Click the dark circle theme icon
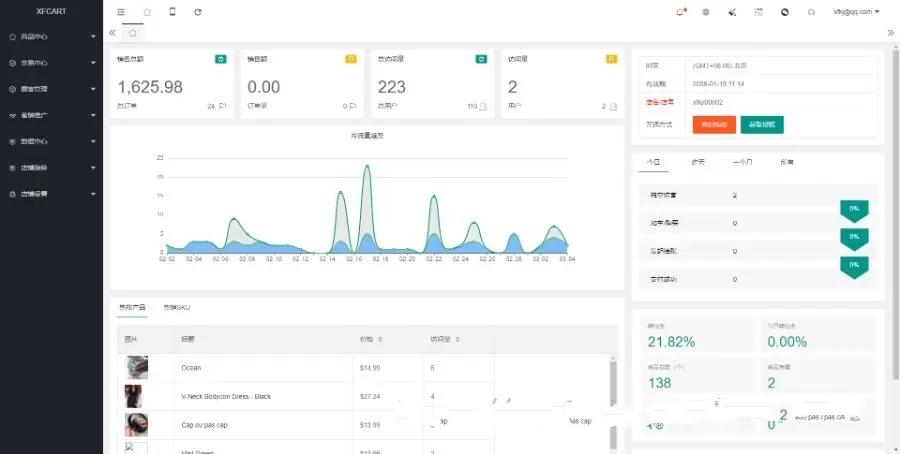The width and height of the screenshot is (900, 454). 785,11
